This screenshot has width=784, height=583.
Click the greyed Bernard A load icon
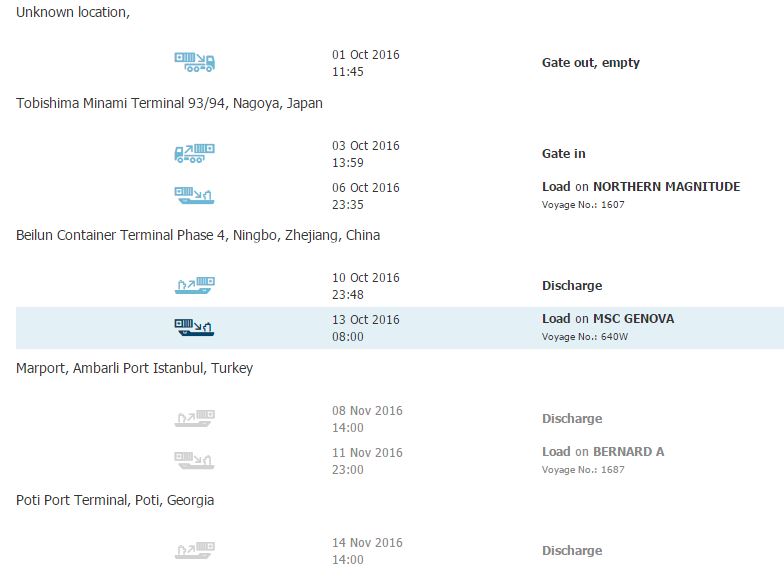(x=194, y=460)
